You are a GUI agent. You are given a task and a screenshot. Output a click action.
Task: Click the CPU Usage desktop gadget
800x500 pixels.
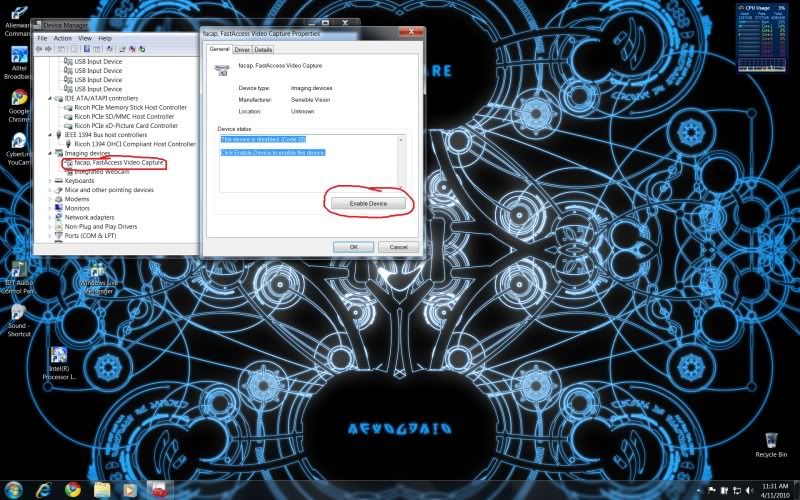(x=762, y=37)
